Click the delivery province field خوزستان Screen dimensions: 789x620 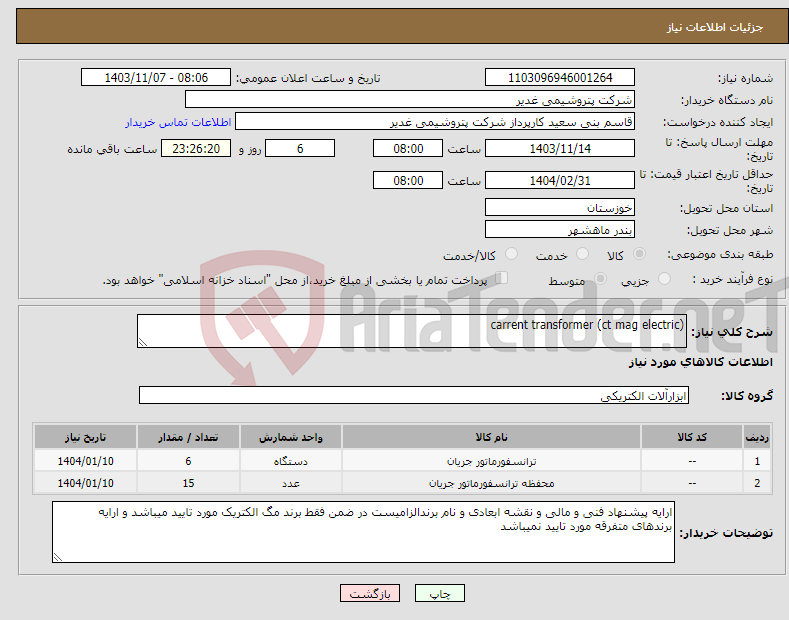point(560,207)
